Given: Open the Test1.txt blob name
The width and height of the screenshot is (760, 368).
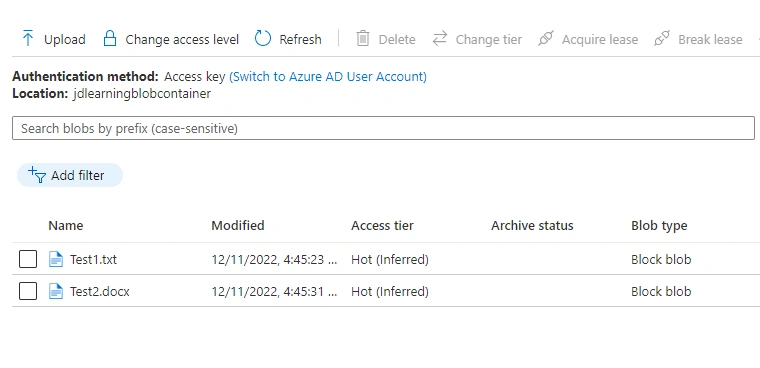Looking at the screenshot, I should coord(94,259).
